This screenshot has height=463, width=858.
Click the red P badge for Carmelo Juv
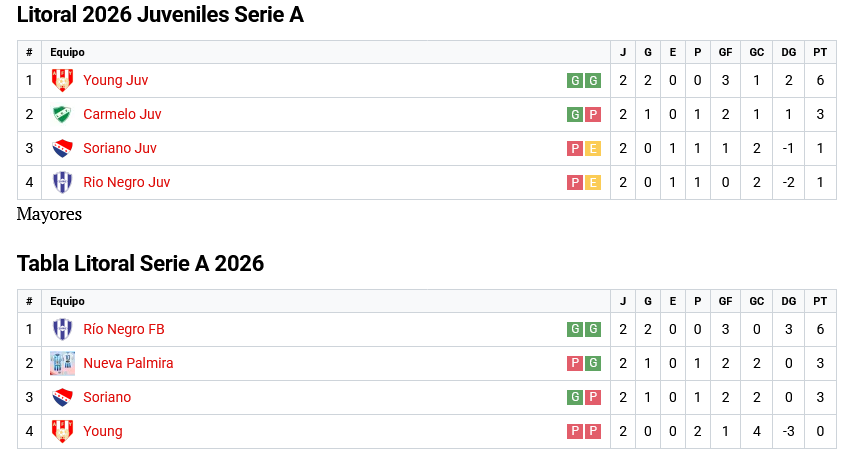point(593,115)
